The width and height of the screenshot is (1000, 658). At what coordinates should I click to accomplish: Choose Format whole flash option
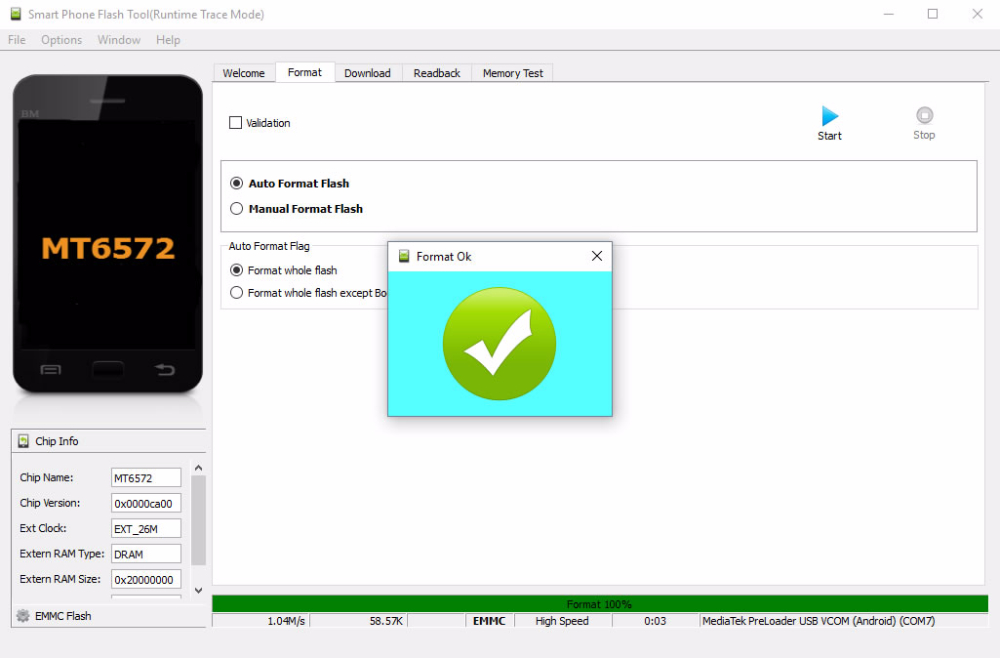[x=237, y=270]
